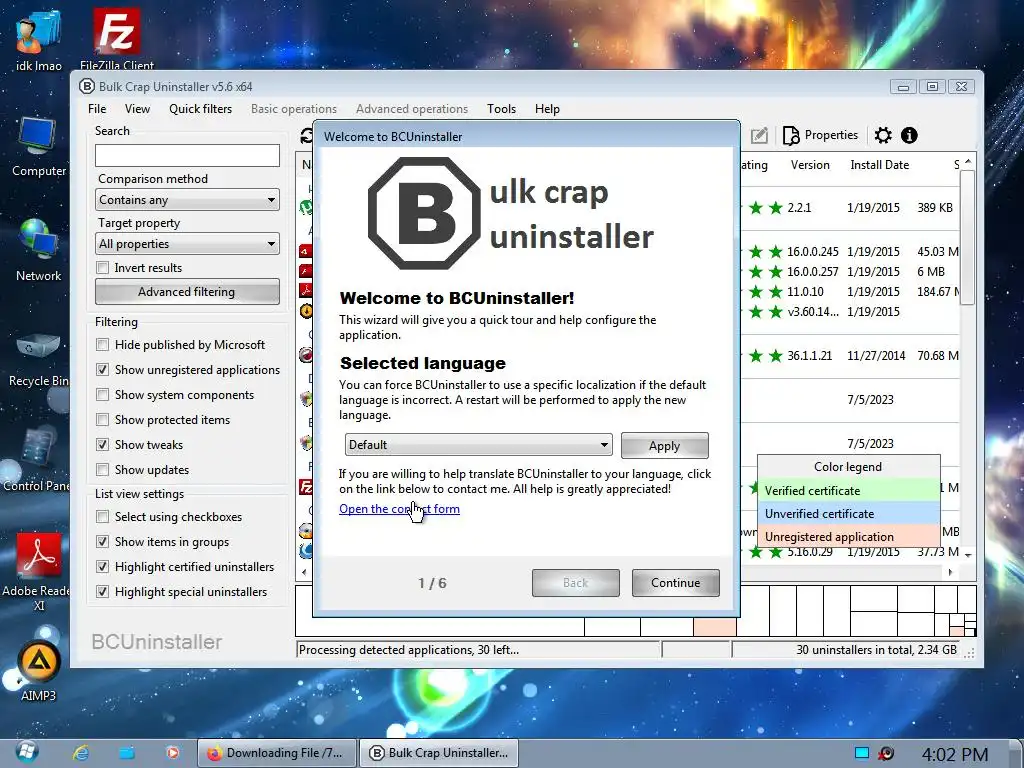Click the BCUninstaller window title icon
Screen dimensions: 1024x768
point(86,86)
